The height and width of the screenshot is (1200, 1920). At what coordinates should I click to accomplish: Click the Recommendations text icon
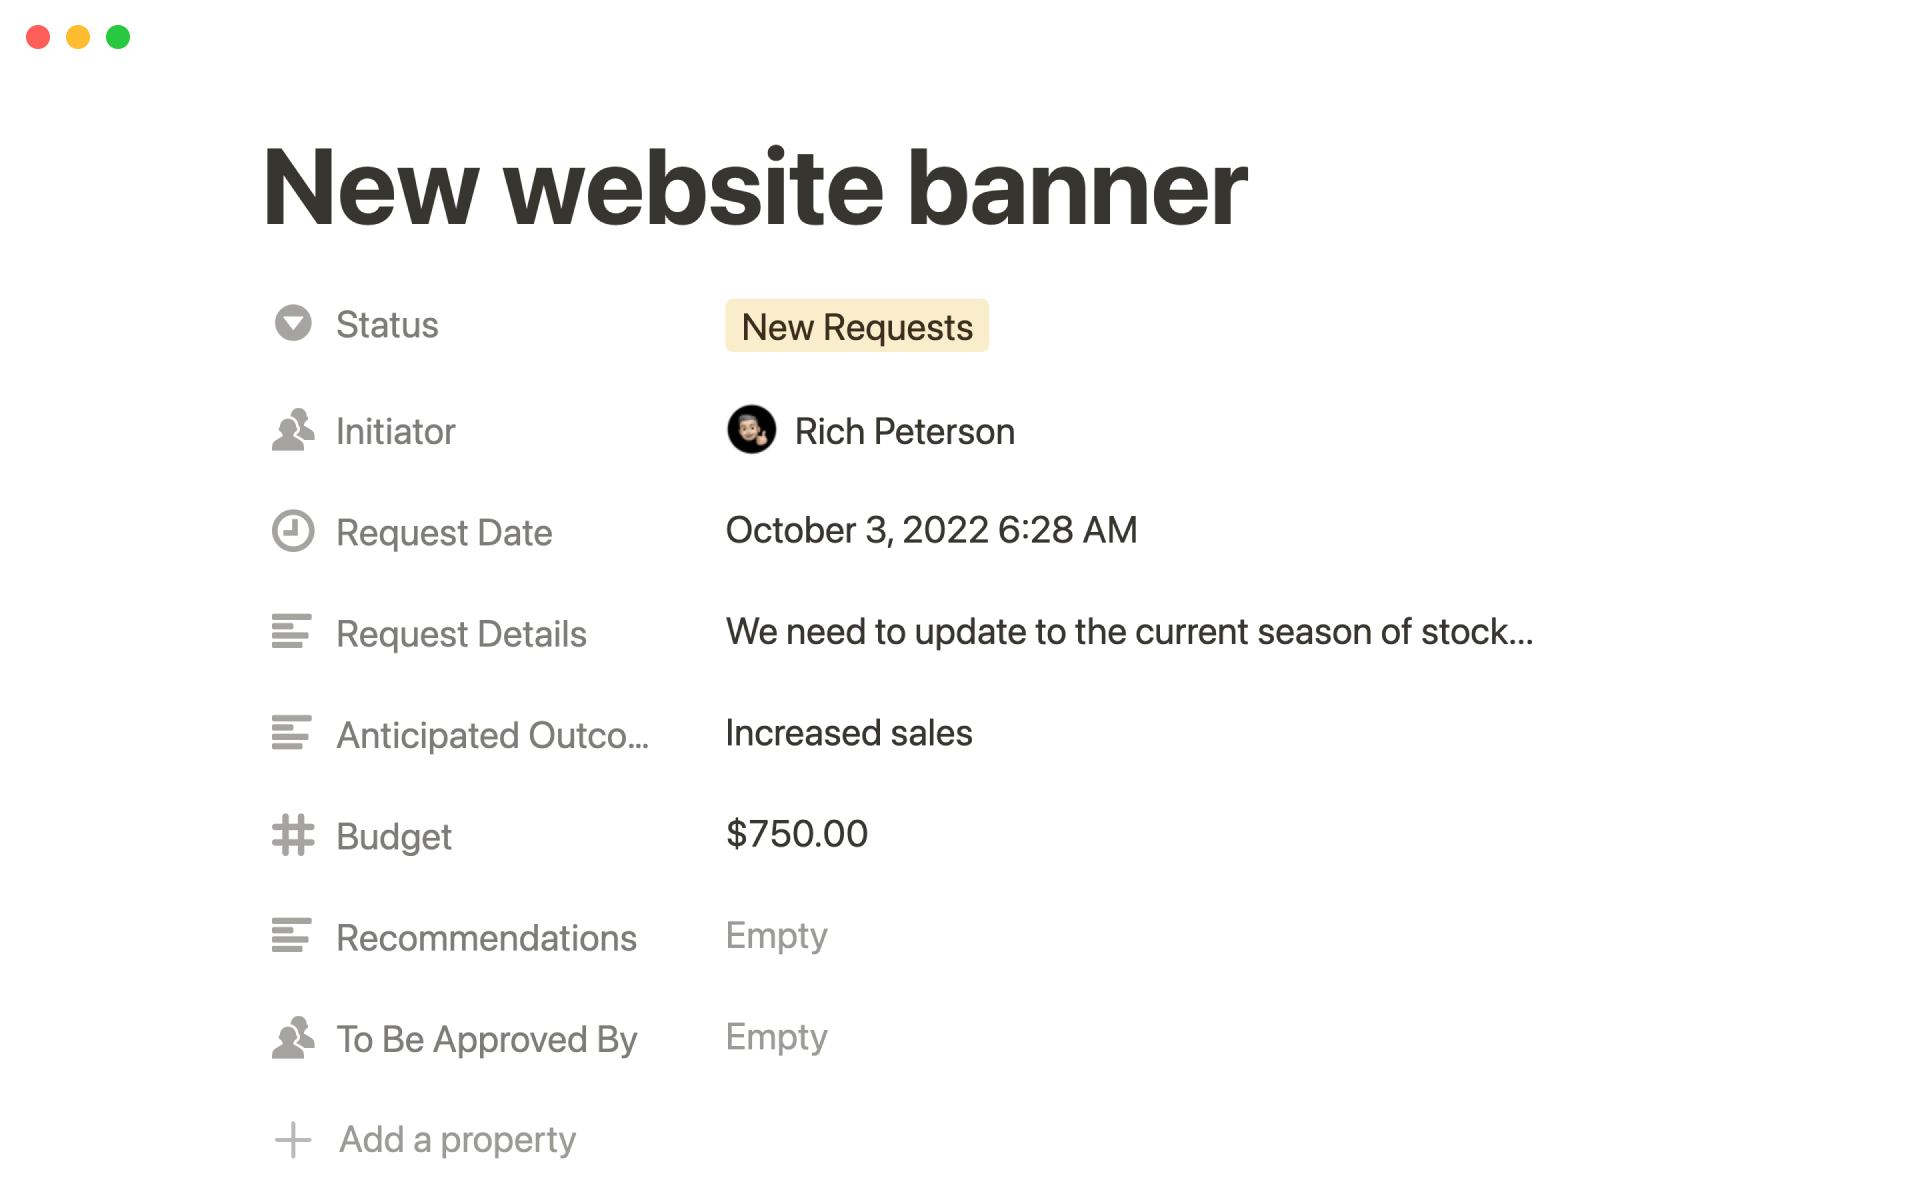point(291,936)
